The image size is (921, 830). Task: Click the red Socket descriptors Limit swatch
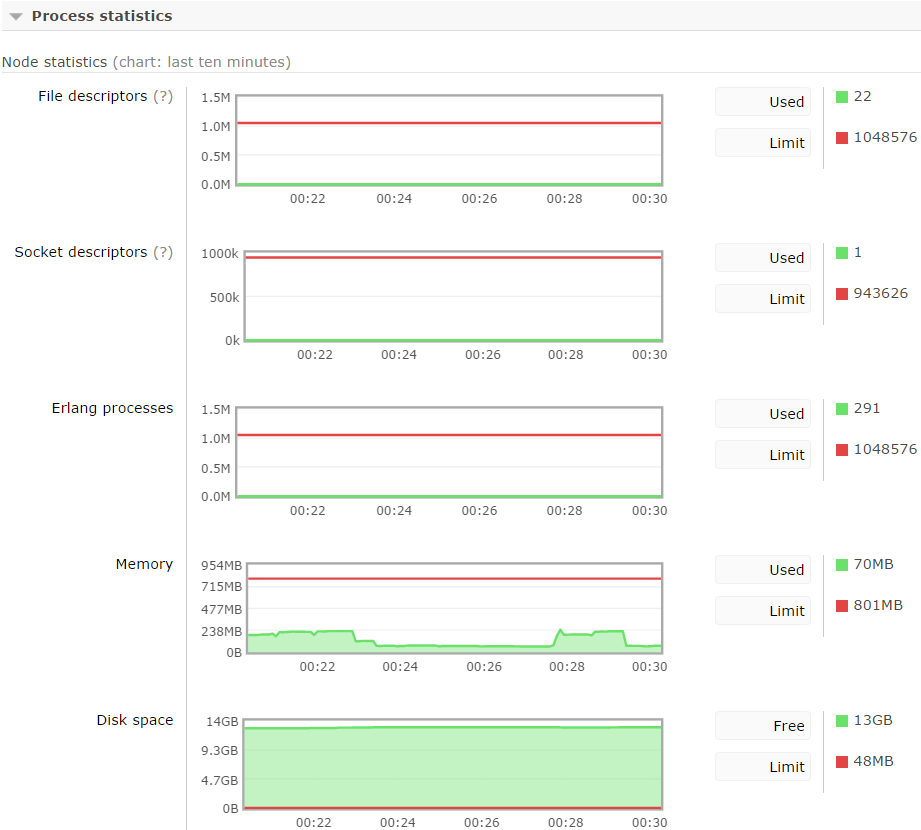click(x=842, y=294)
